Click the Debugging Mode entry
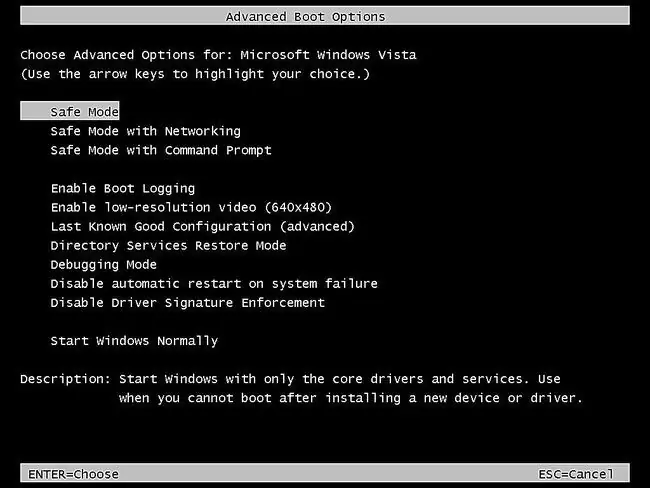This screenshot has width=650, height=488. 104,265
